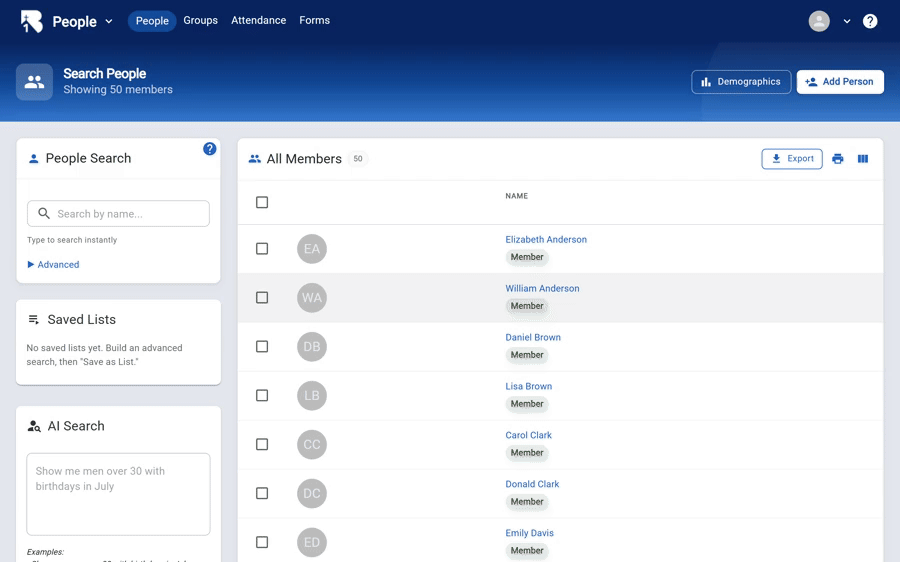Click the LB avatar for Lisa Brown
900x562 pixels.
tap(312, 396)
